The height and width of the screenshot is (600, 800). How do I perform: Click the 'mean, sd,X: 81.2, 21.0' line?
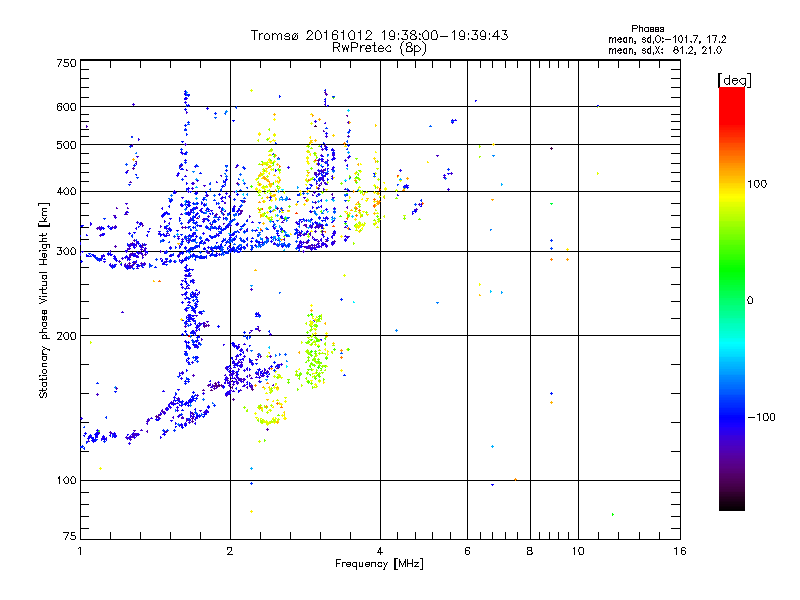pyautogui.click(x=665, y=50)
